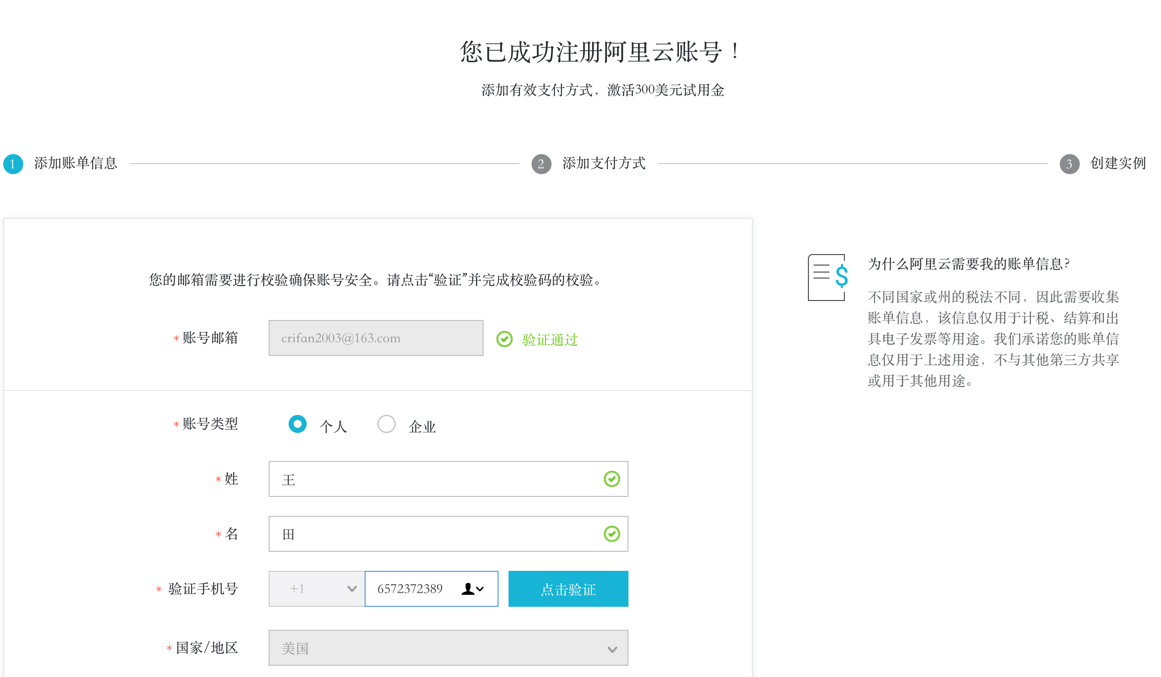Image resolution: width=1161 pixels, height=677 pixels.
Task: Click step 2 circle for payment method
Action: click(541, 164)
